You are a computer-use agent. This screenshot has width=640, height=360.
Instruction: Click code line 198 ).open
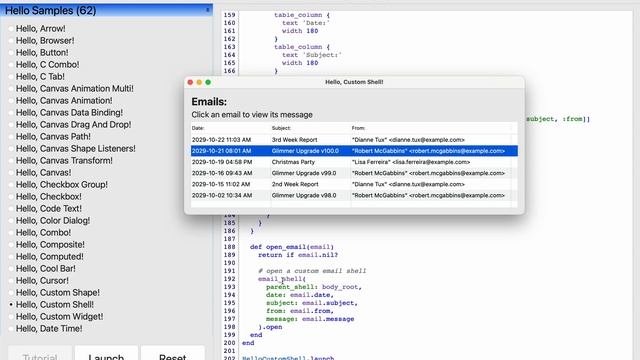[x=270, y=327]
